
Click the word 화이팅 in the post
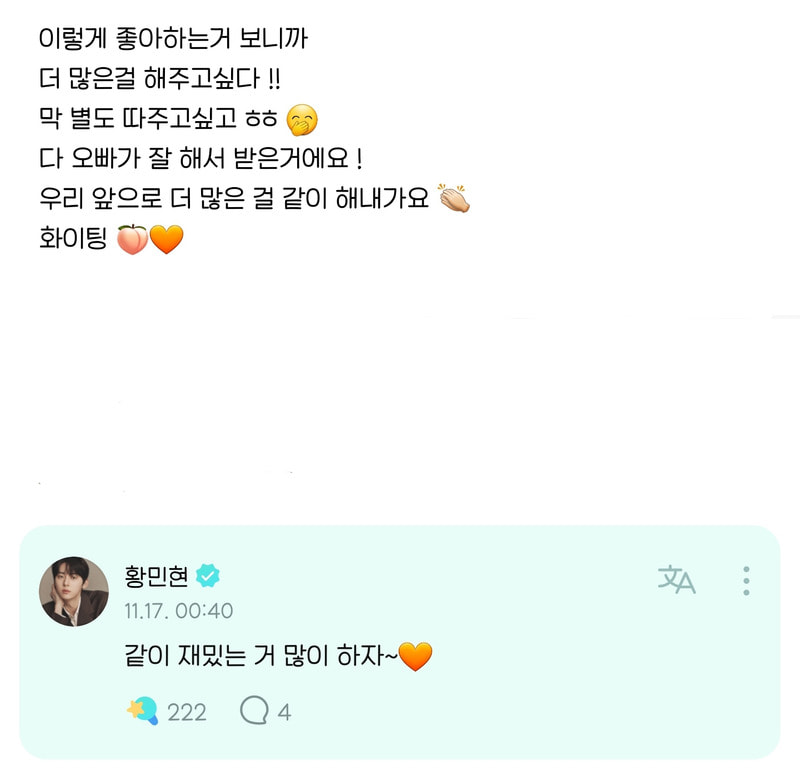click(x=72, y=241)
